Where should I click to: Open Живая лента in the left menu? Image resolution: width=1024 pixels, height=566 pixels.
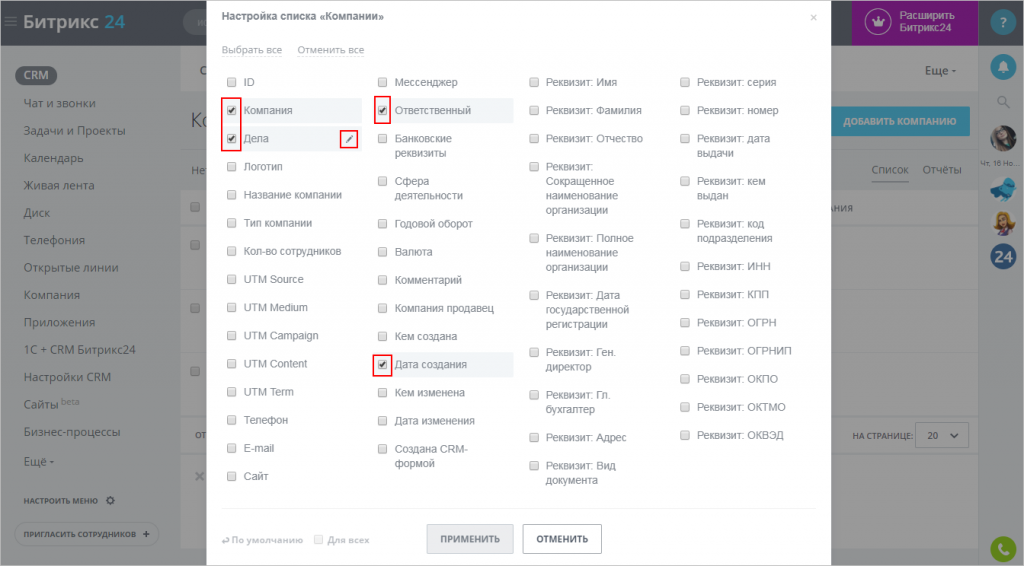pyautogui.click(x=59, y=185)
